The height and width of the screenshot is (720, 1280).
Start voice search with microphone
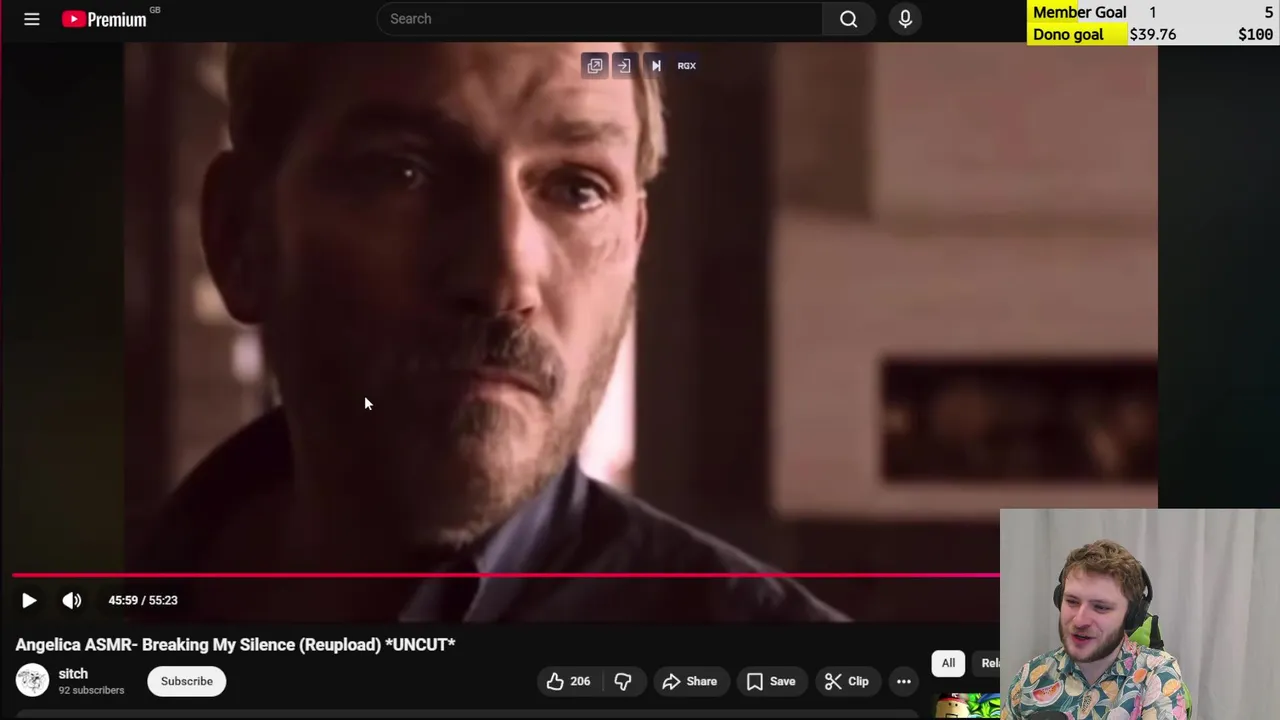pos(905,19)
